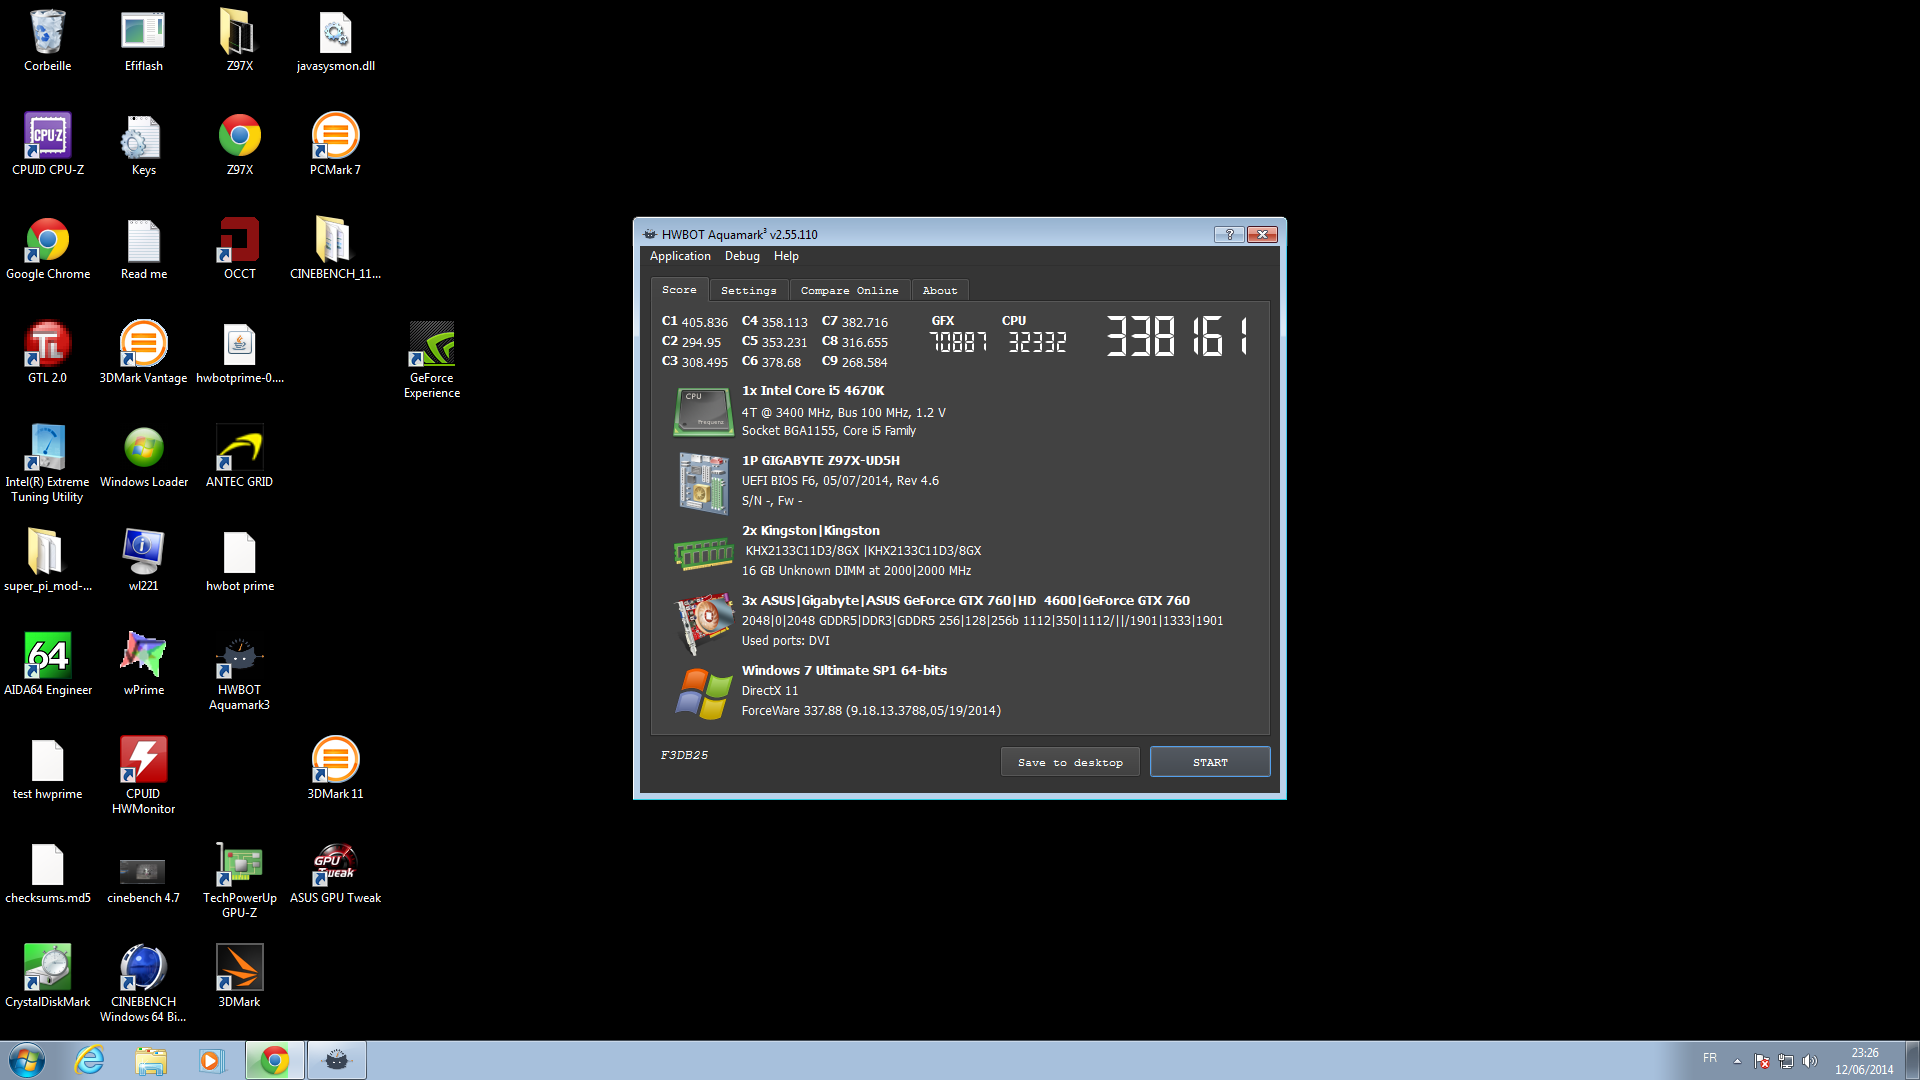Open the Action Center flag icon
Image resolution: width=1920 pixels, height=1080 pixels.
coord(1762,1061)
